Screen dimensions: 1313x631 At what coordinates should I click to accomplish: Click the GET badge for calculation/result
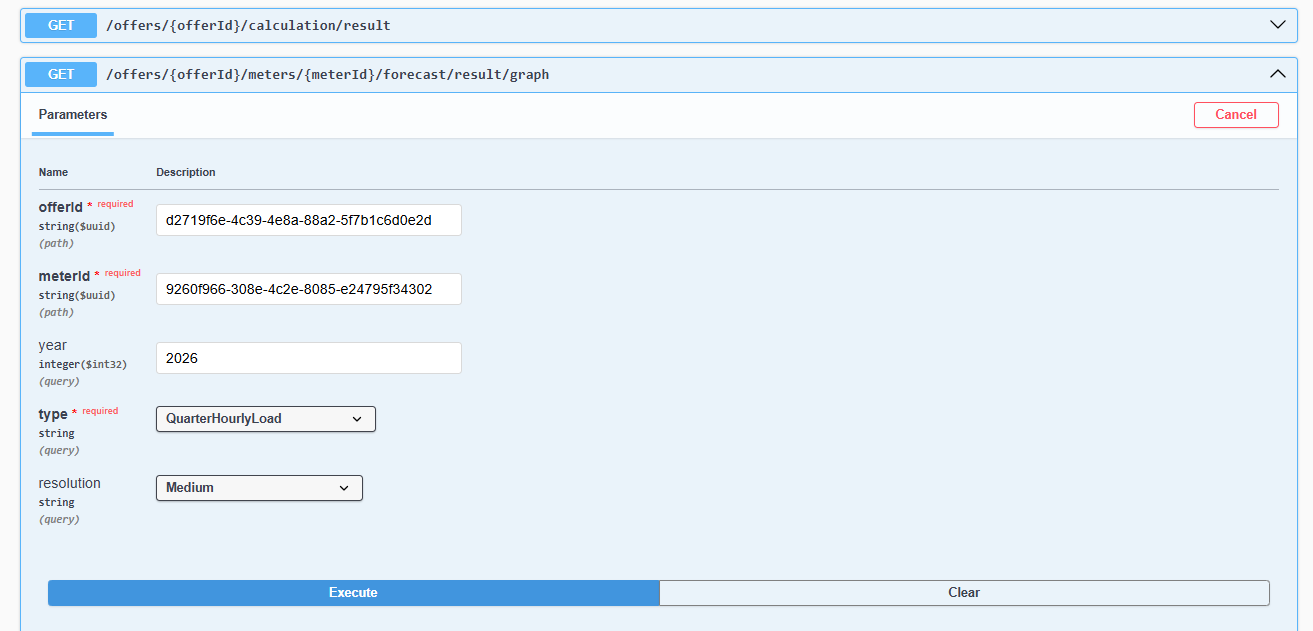coord(61,25)
